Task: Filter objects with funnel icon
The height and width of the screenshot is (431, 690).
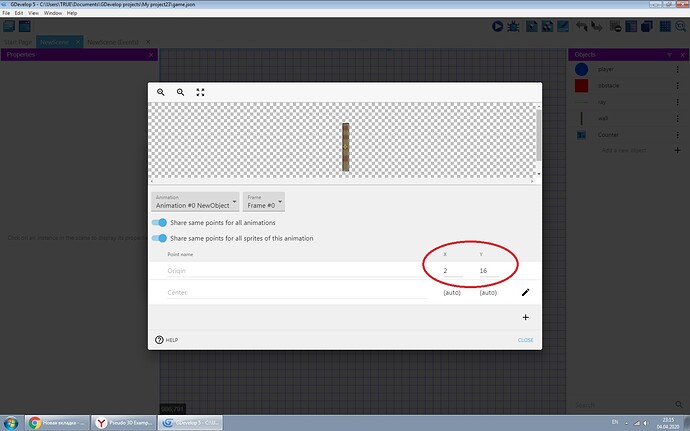Action: point(669,55)
